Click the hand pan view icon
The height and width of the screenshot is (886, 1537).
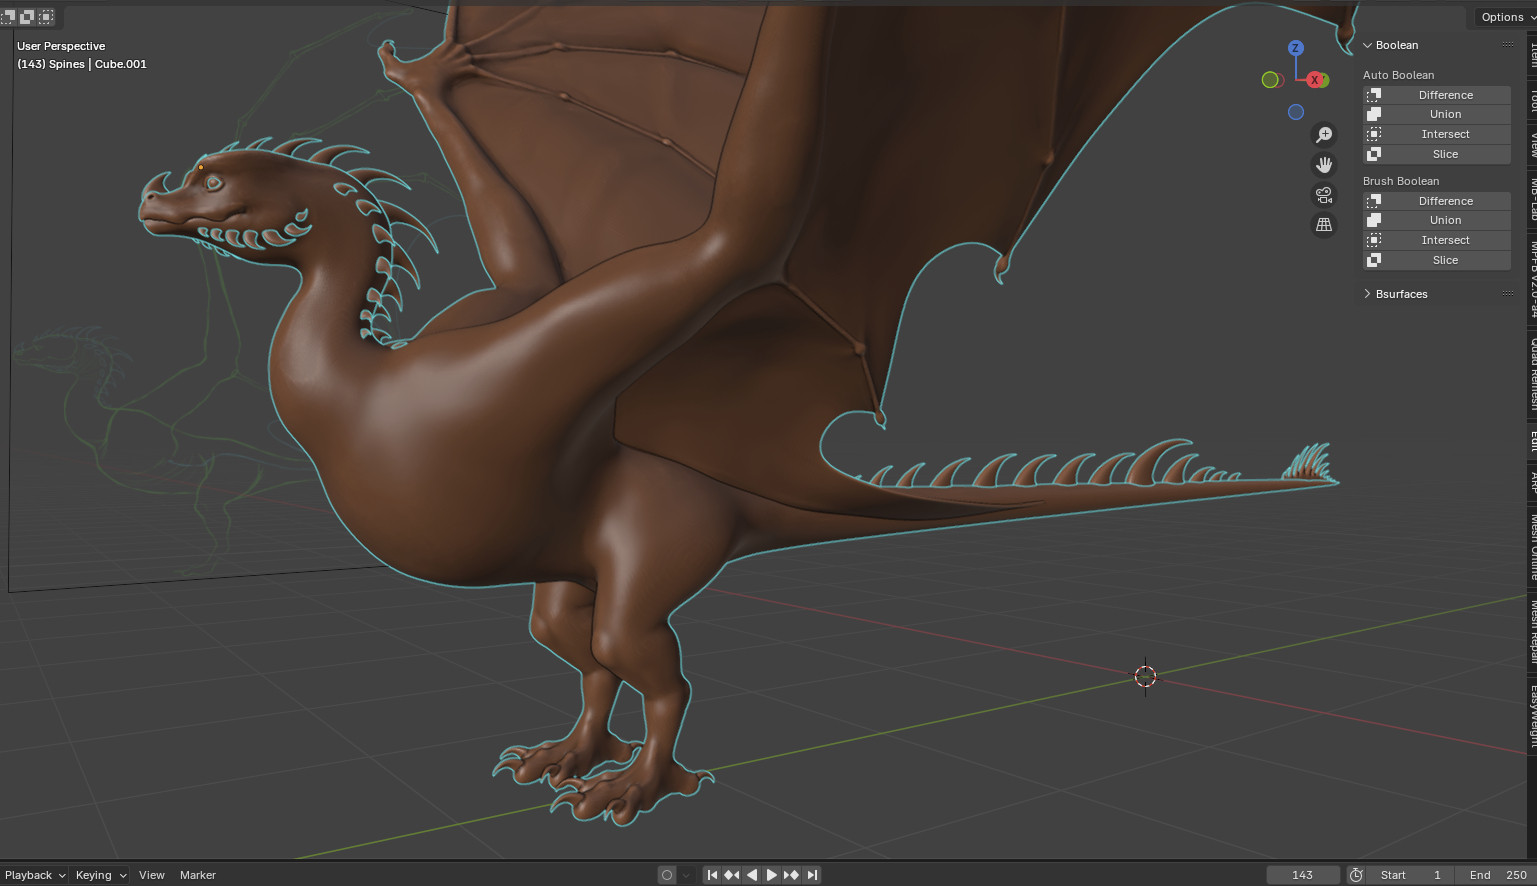1324,165
